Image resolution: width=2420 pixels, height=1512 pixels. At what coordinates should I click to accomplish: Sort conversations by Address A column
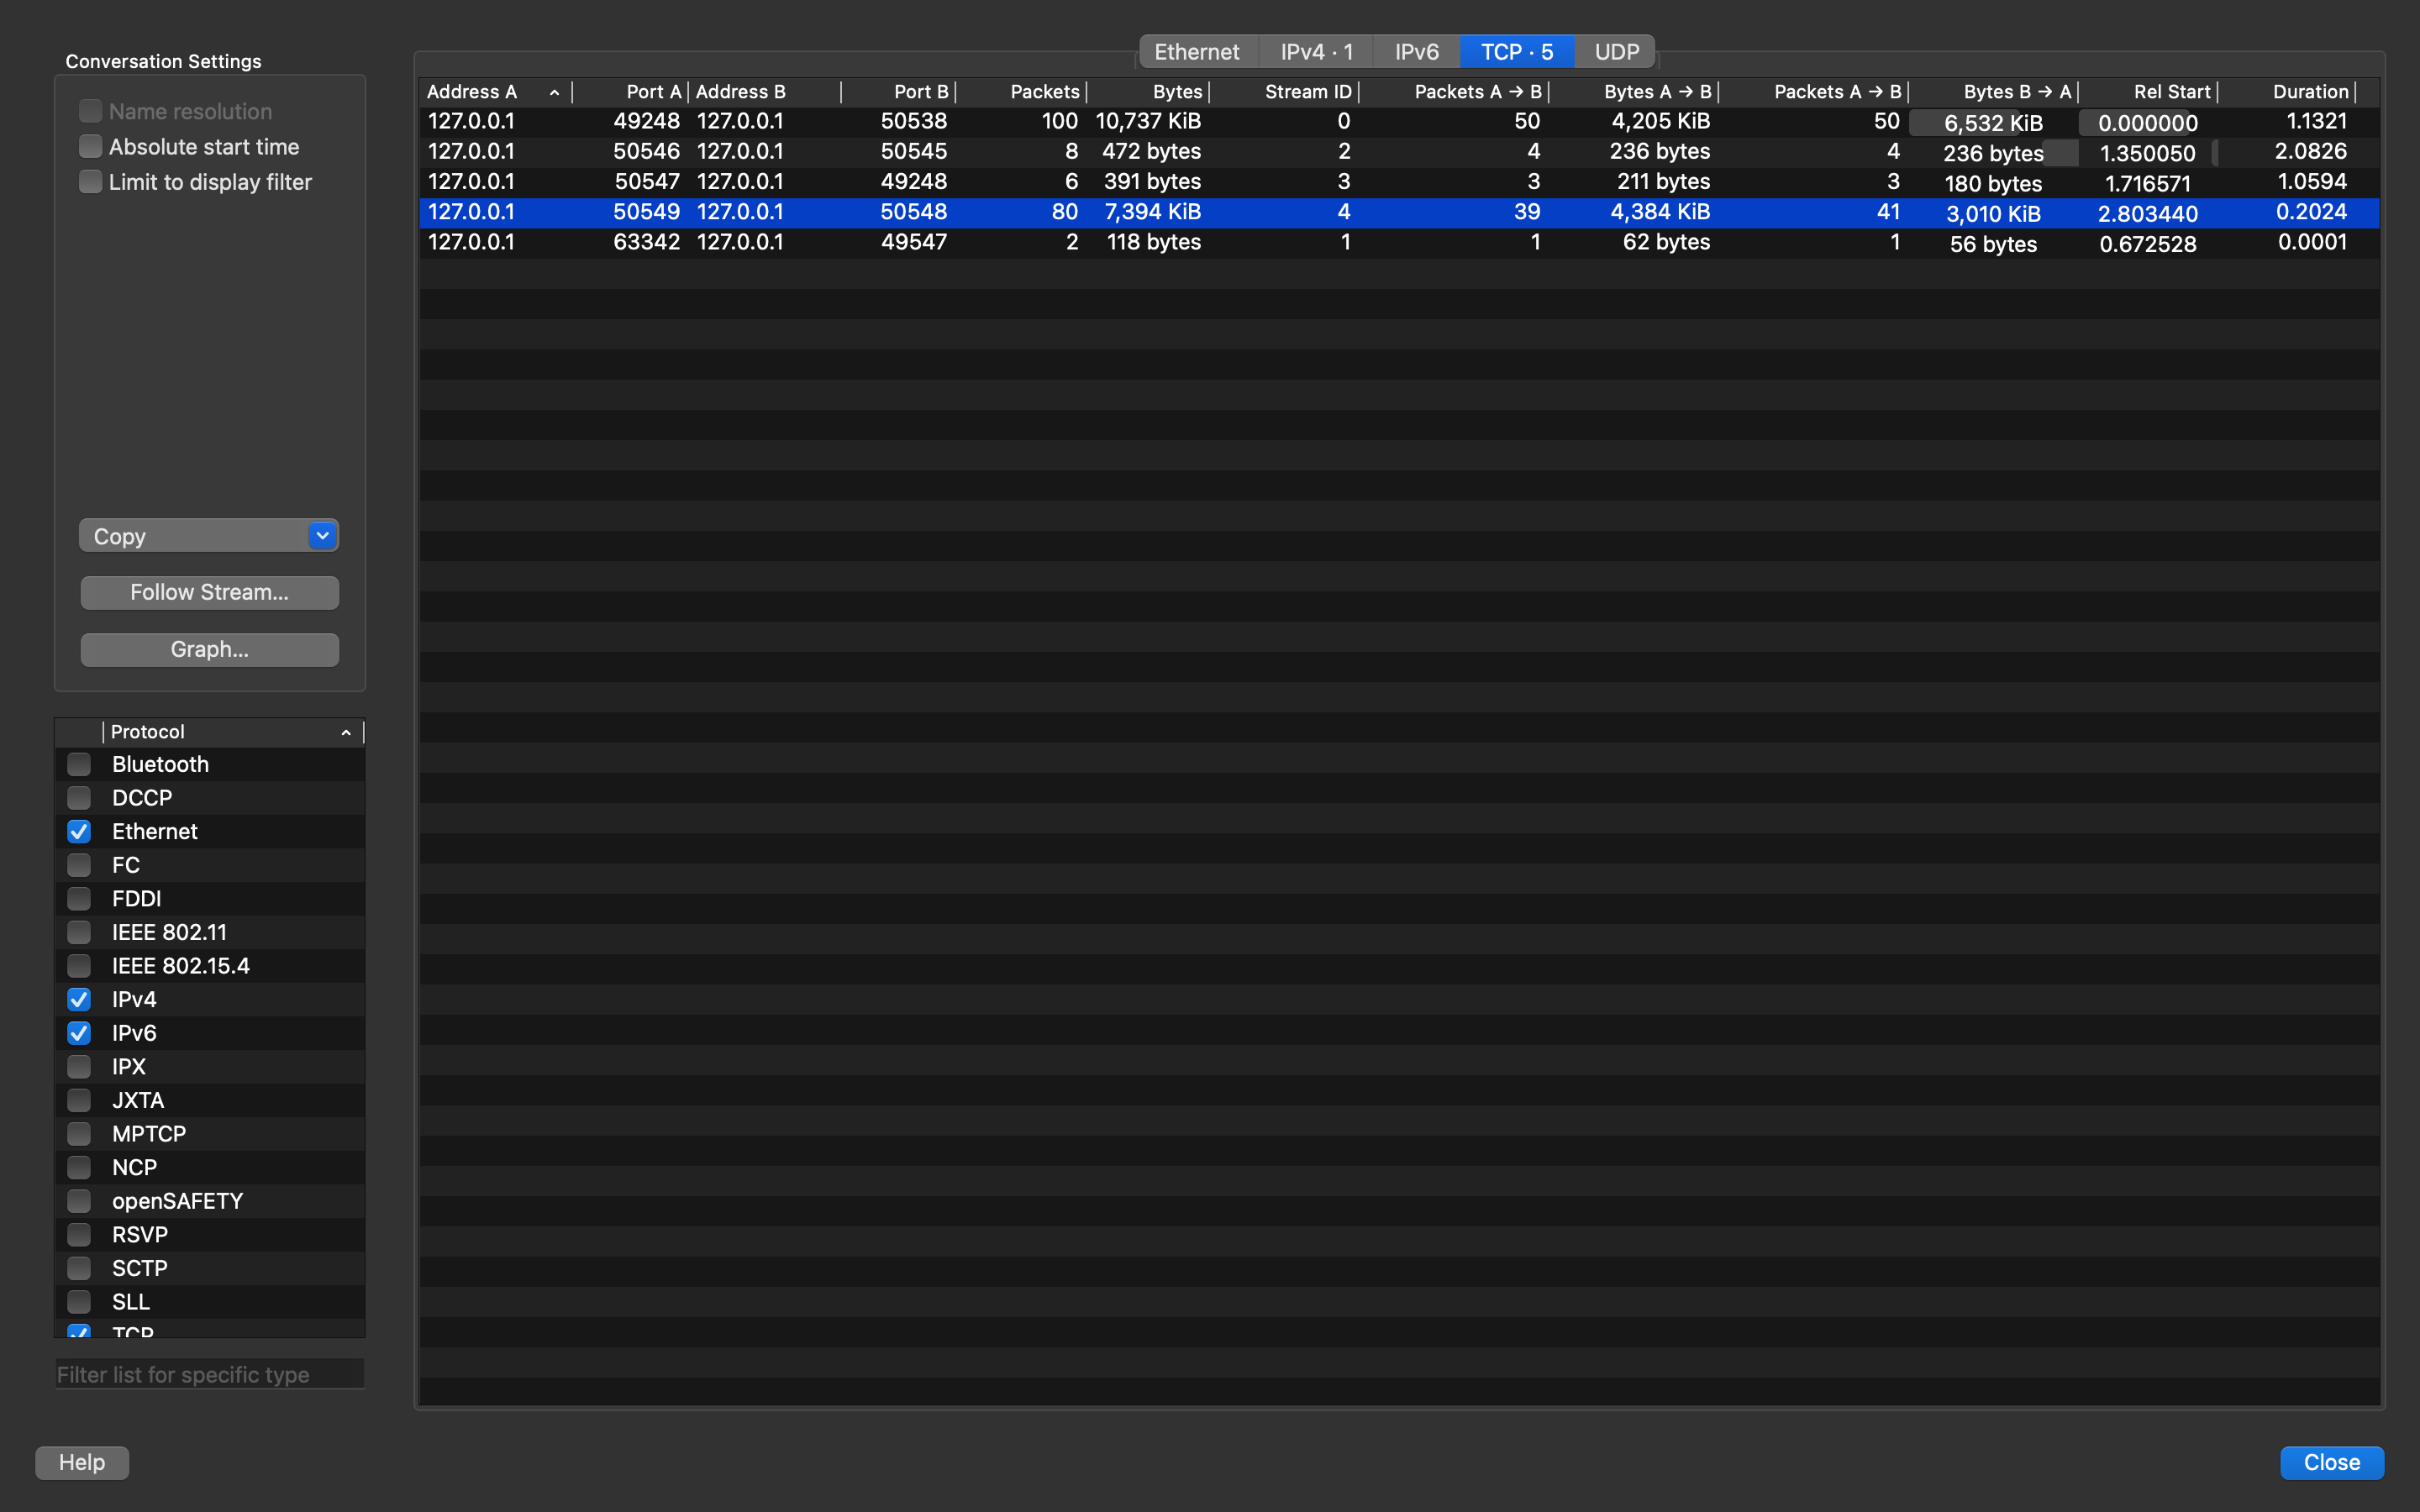tap(496, 92)
